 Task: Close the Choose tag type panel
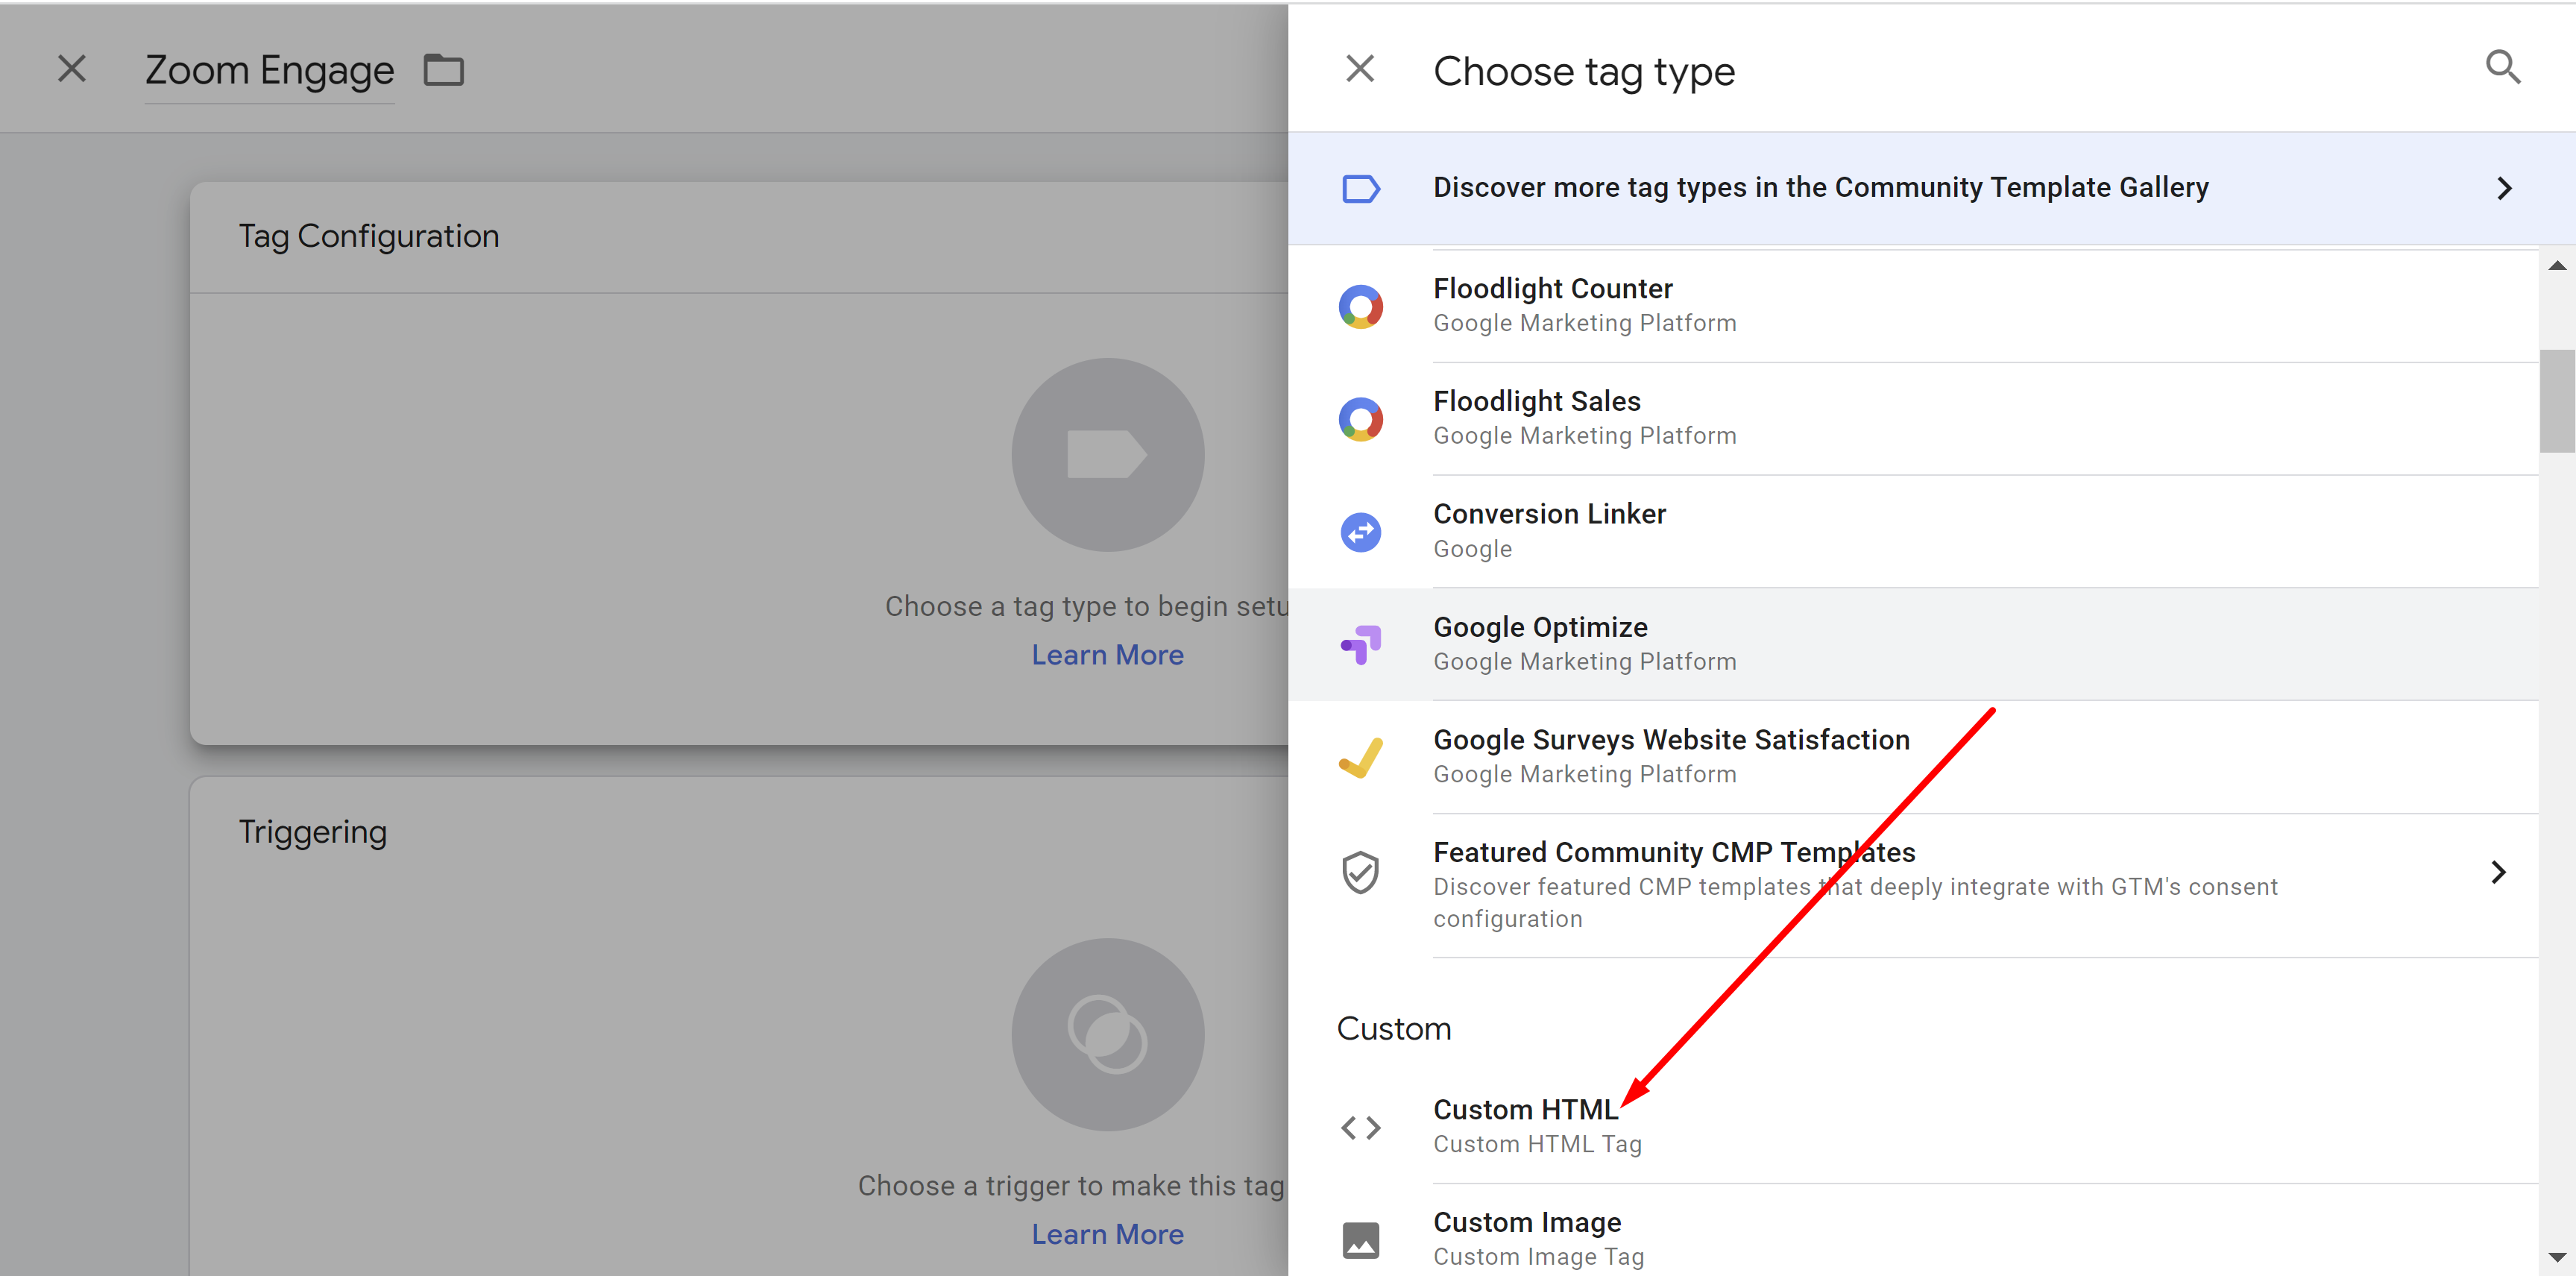pos(1360,69)
